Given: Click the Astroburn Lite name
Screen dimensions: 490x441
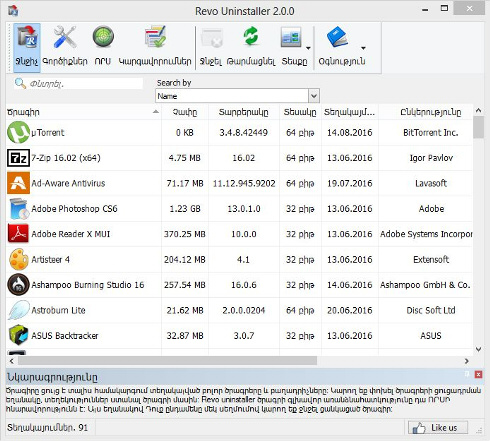Looking at the screenshot, I should (x=58, y=310).
